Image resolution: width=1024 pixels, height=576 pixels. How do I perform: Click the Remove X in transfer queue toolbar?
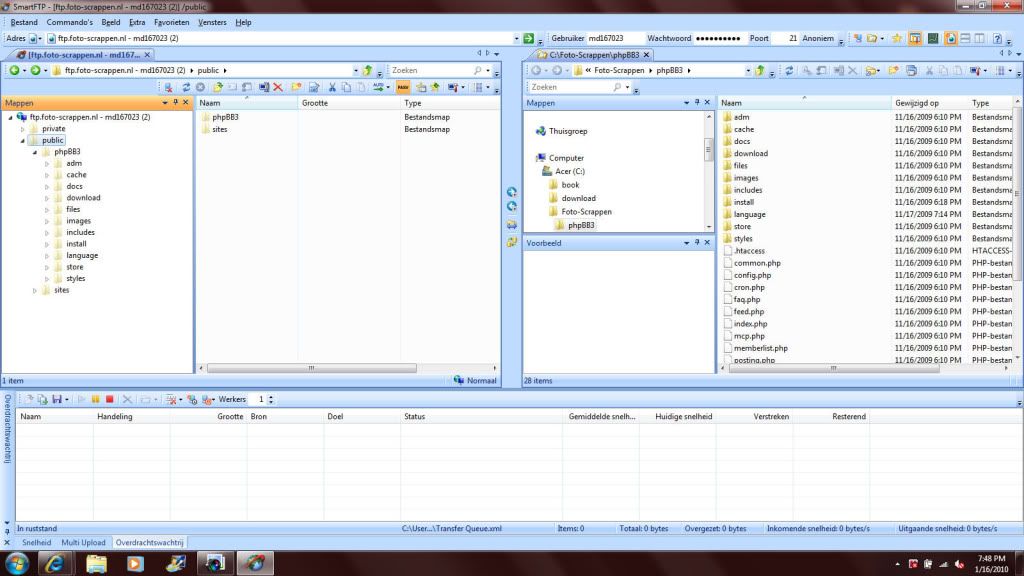click(127, 399)
